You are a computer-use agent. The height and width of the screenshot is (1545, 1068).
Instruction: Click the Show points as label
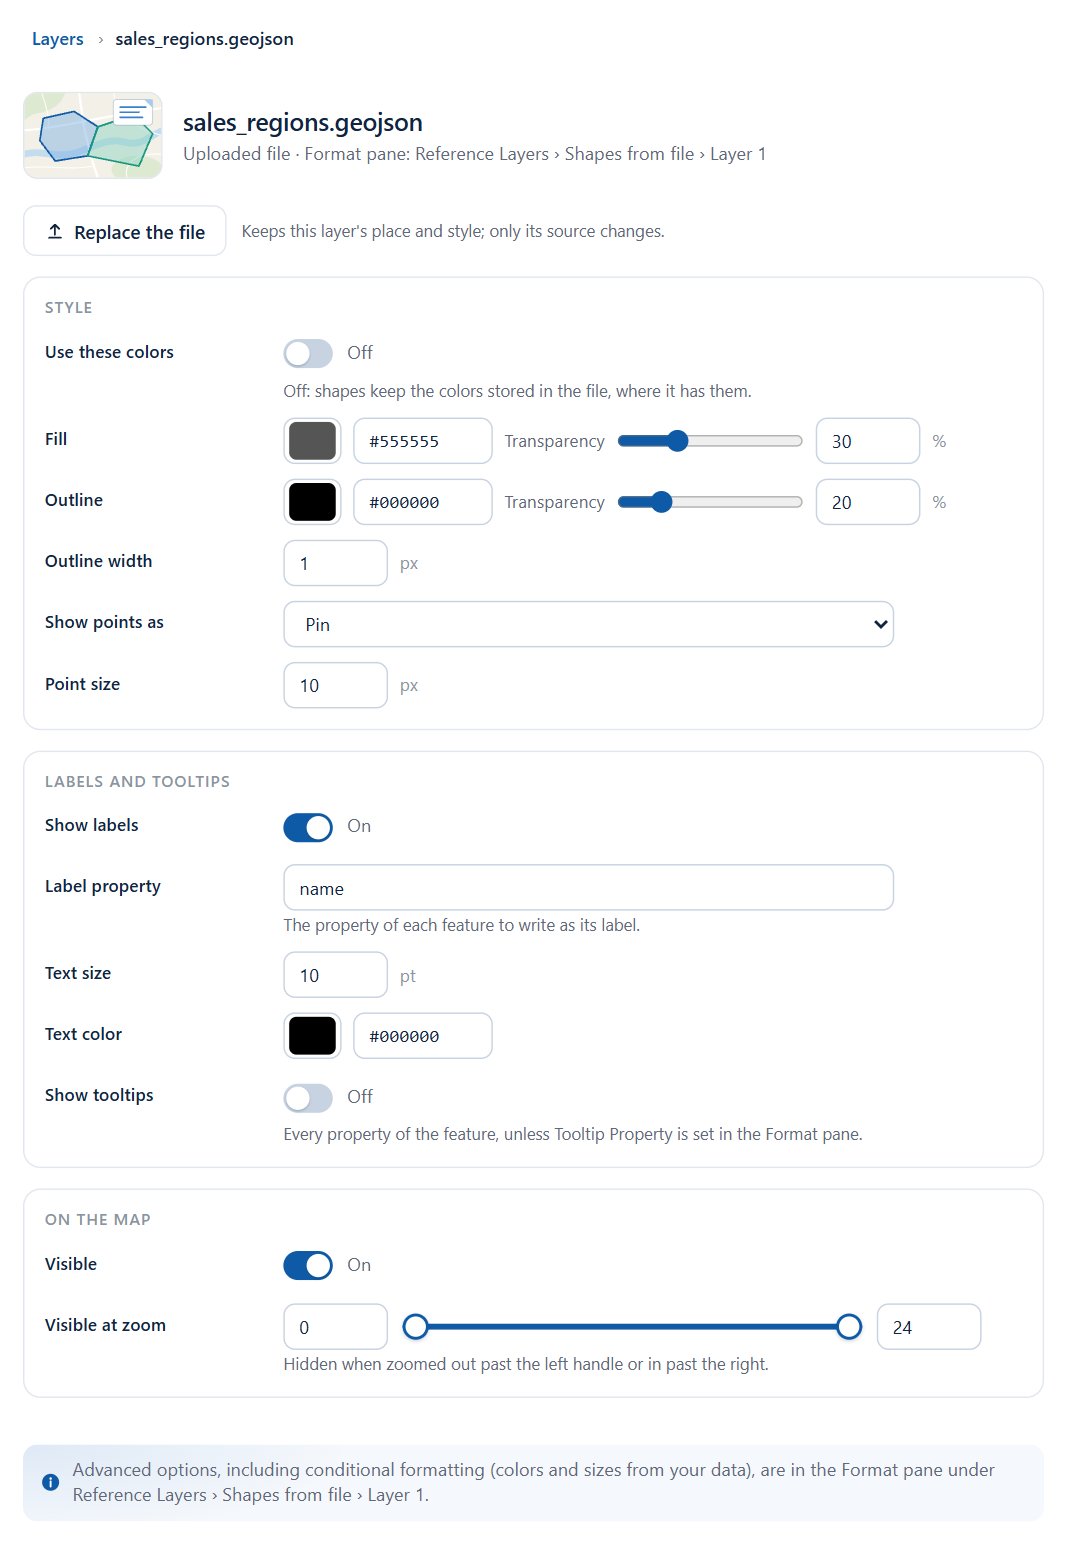click(x=104, y=622)
